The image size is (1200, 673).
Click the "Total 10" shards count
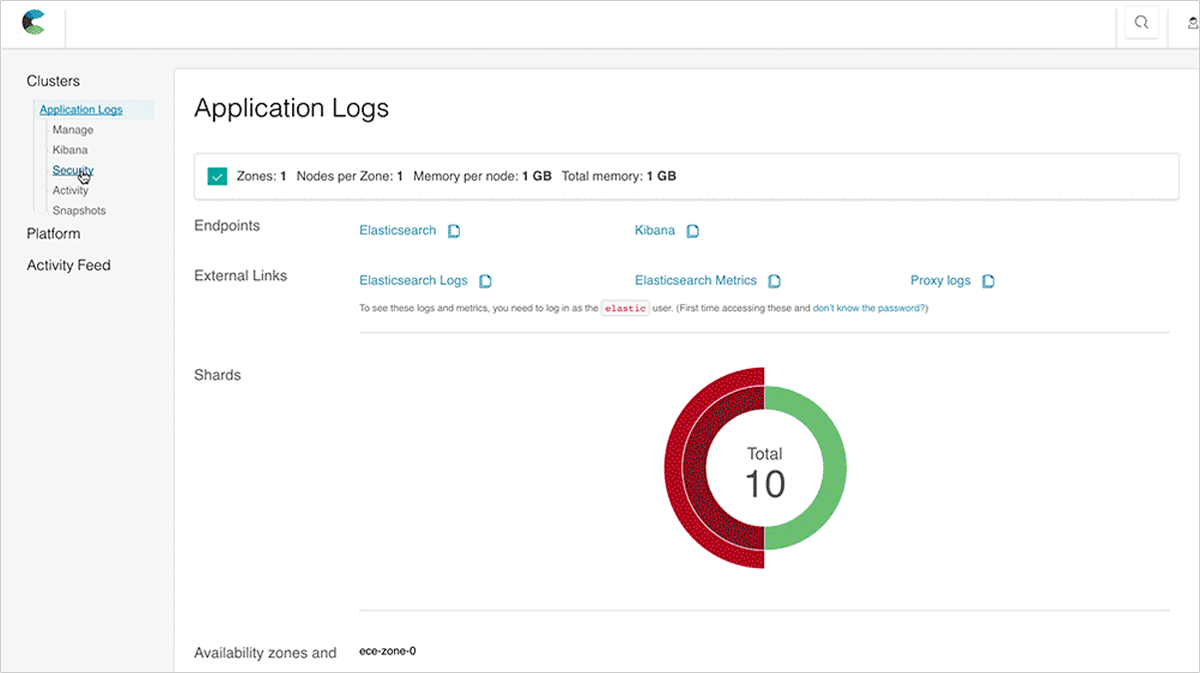click(x=765, y=473)
